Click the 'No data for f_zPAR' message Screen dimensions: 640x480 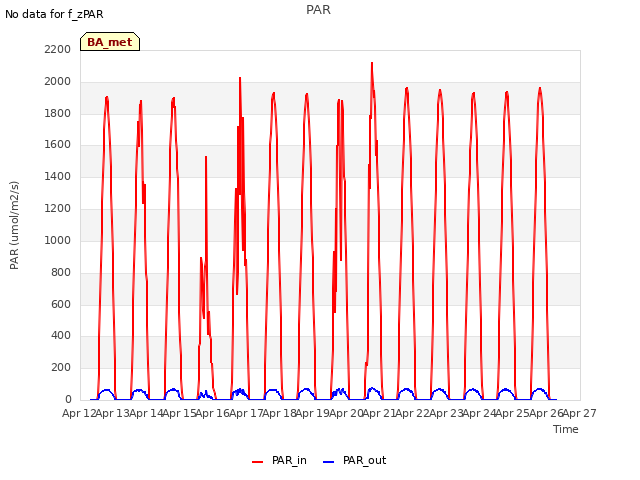54,14
